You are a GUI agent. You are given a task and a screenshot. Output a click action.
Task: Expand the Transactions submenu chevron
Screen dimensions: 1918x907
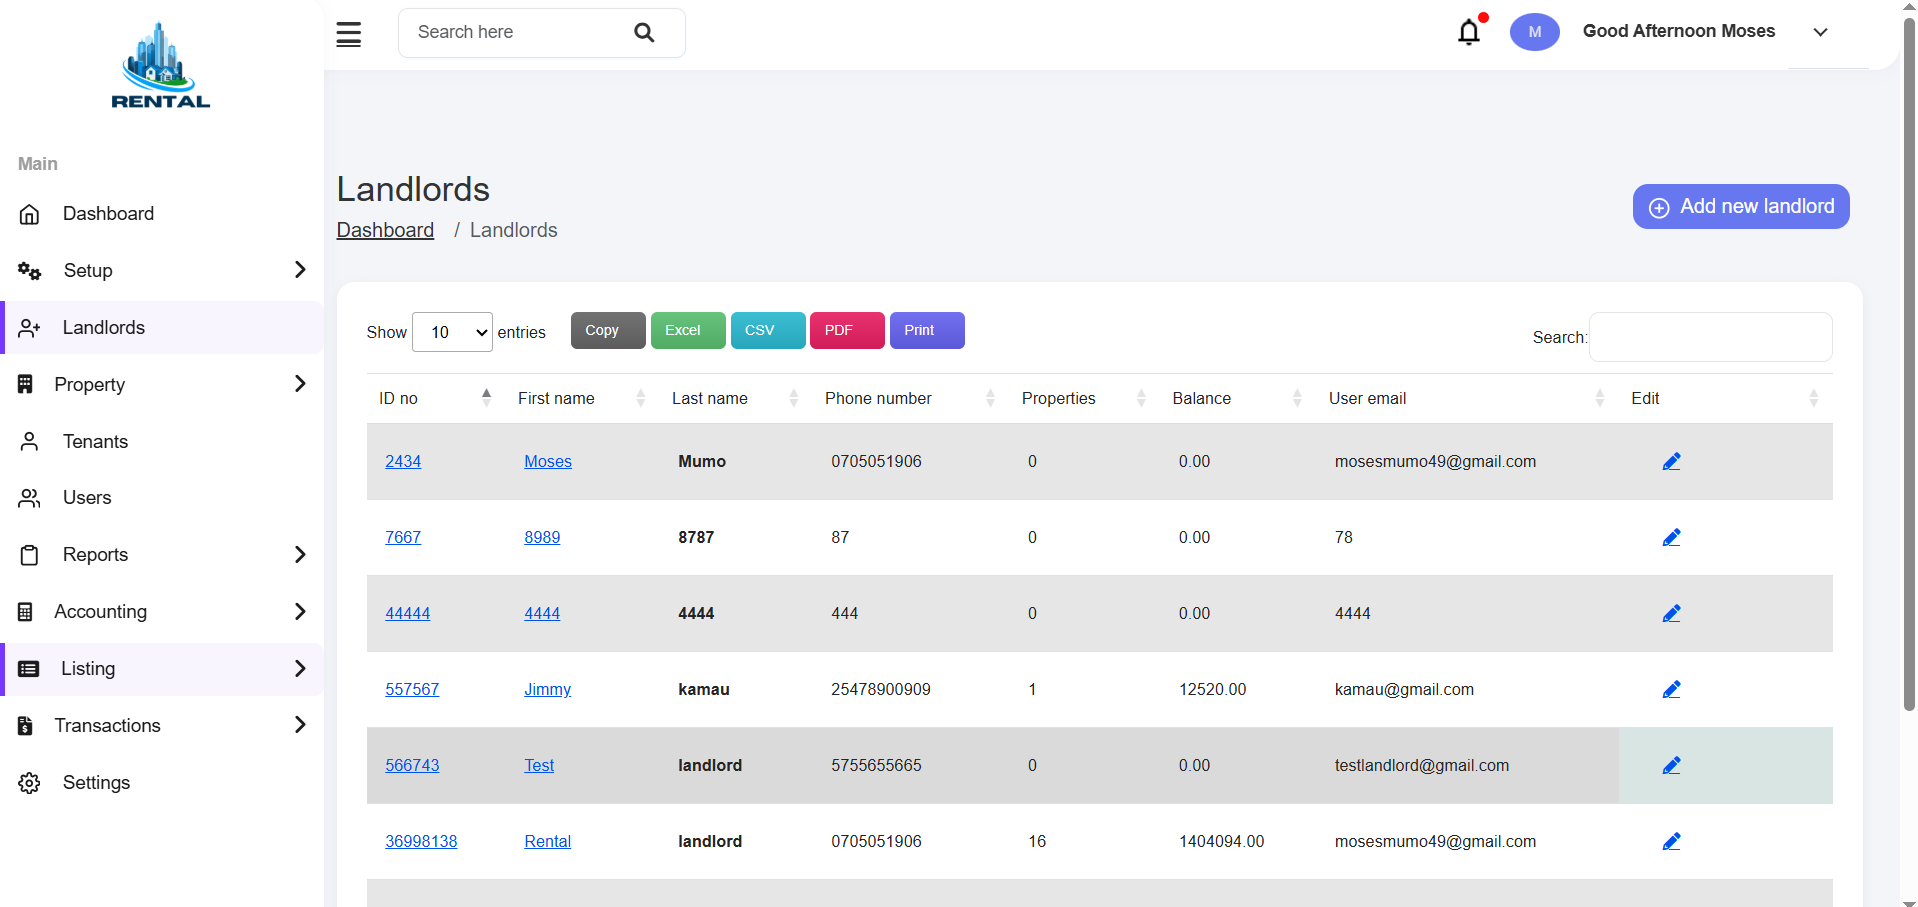[300, 725]
